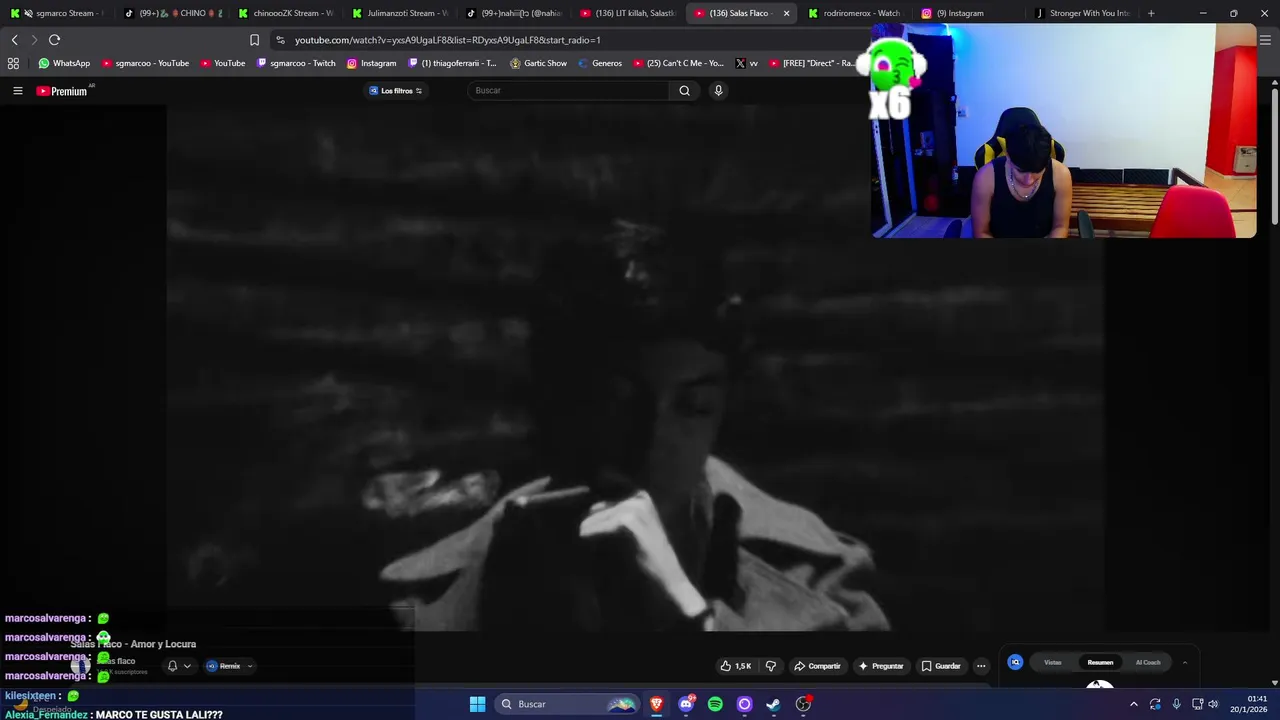
Task: Like the video with 1,5 K thumbs up
Action: [x=735, y=666]
